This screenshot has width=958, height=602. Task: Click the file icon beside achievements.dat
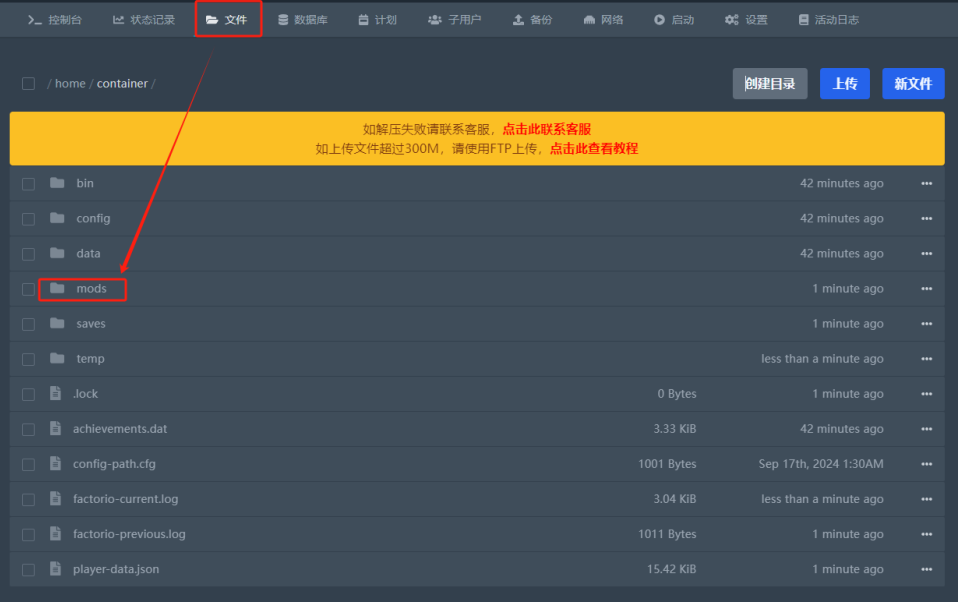pyautogui.click(x=56, y=429)
